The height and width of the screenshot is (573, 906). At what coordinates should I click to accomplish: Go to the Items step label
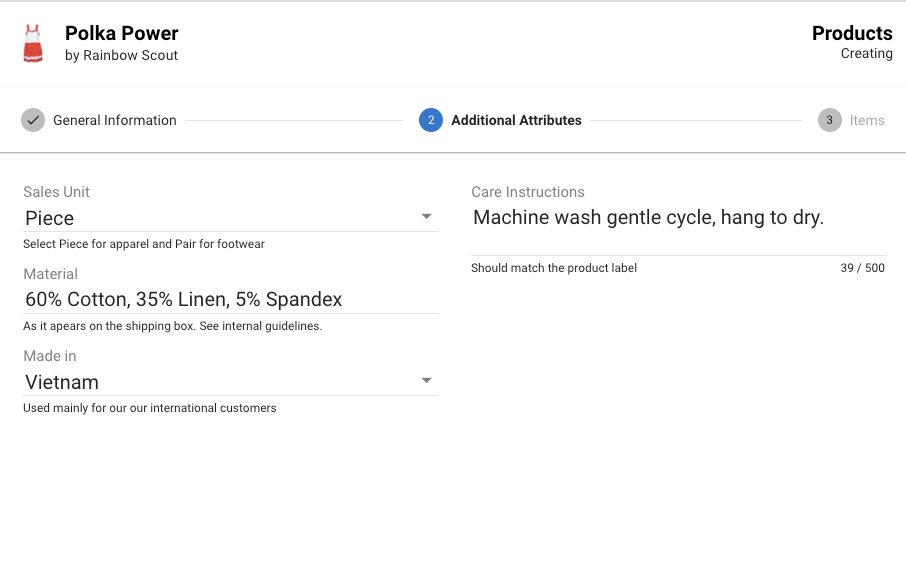(x=867, y=120)
